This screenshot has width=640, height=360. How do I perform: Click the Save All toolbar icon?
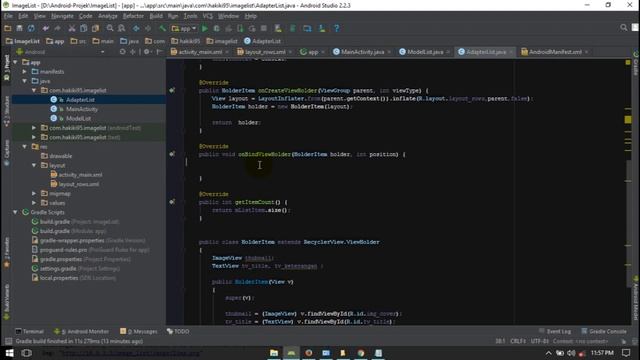click(x=19, y=28)
